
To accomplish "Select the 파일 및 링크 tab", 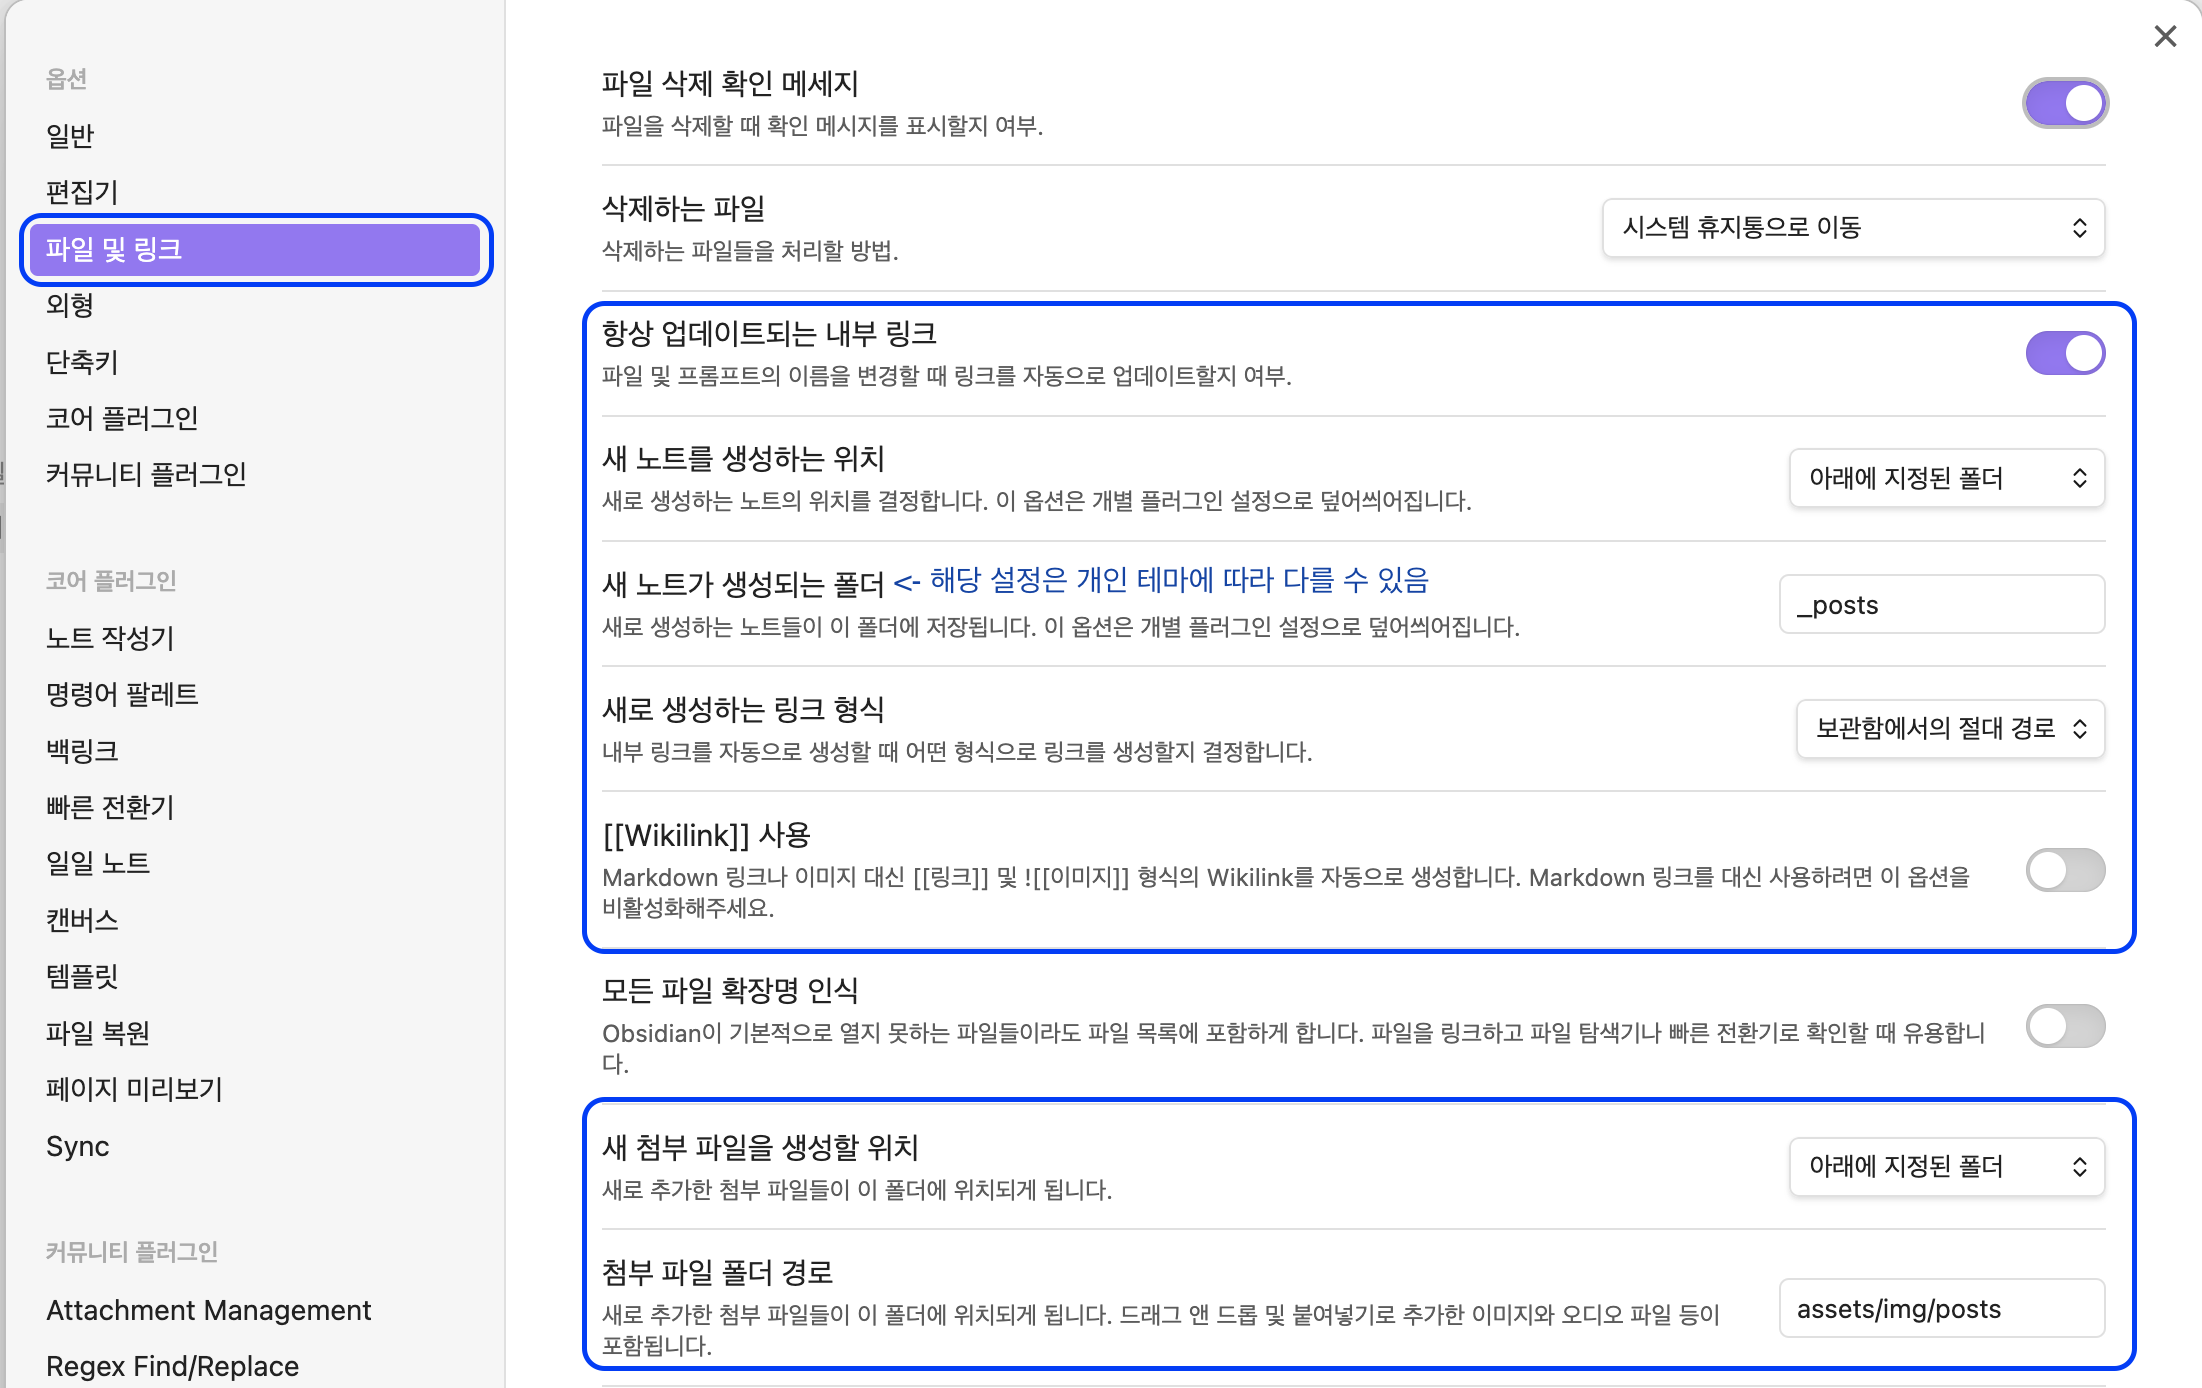I will pyautogui.click(x=255, y=249).
